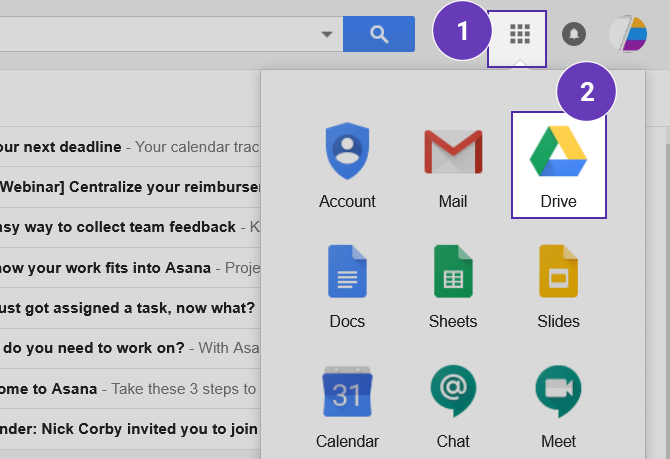Open 'your work fits into Asana' email
Screen dimensions: 670x459
click(x=130, y=268)
